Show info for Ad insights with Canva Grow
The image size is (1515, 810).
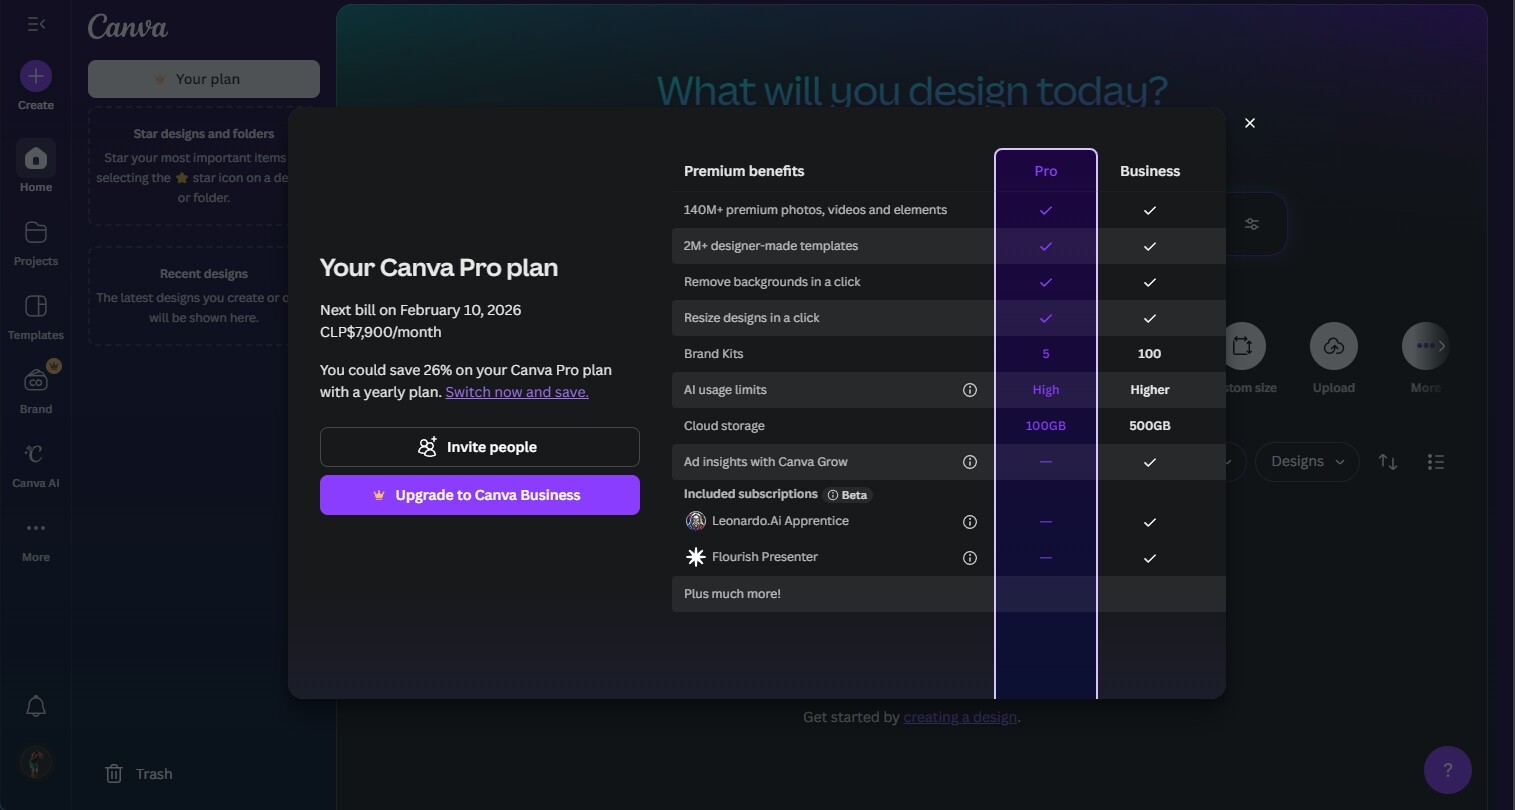tap(969, 462)
